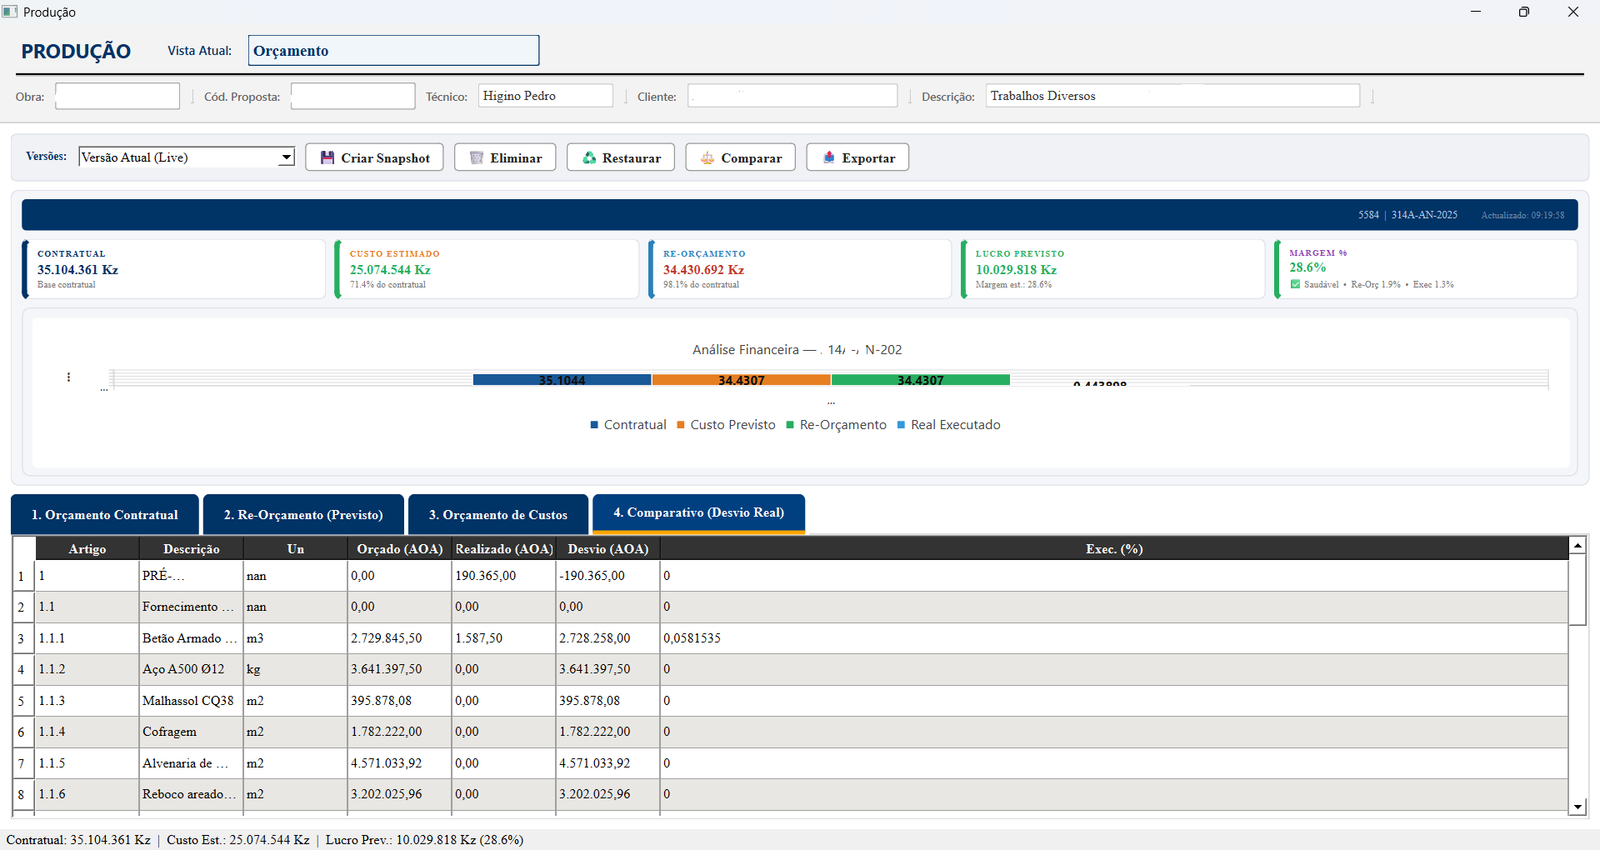This screenshot has width=1600, height=850.
Task: Click the recycle icon on Restaurar
Action: 589,158
